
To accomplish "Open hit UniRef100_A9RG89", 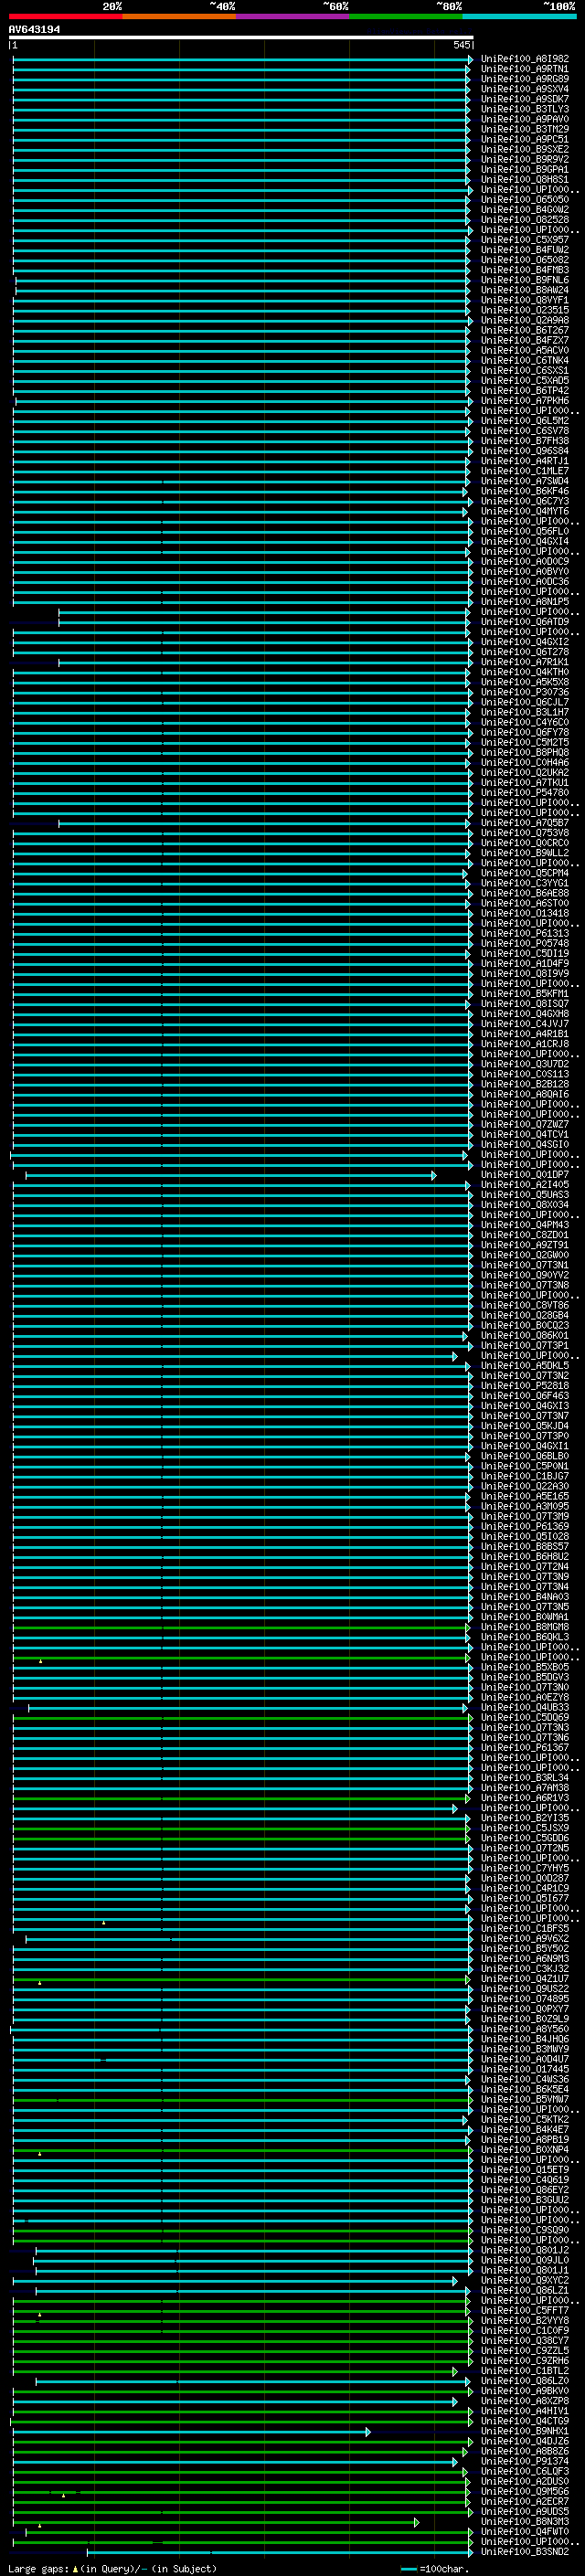I will [525, 79].
